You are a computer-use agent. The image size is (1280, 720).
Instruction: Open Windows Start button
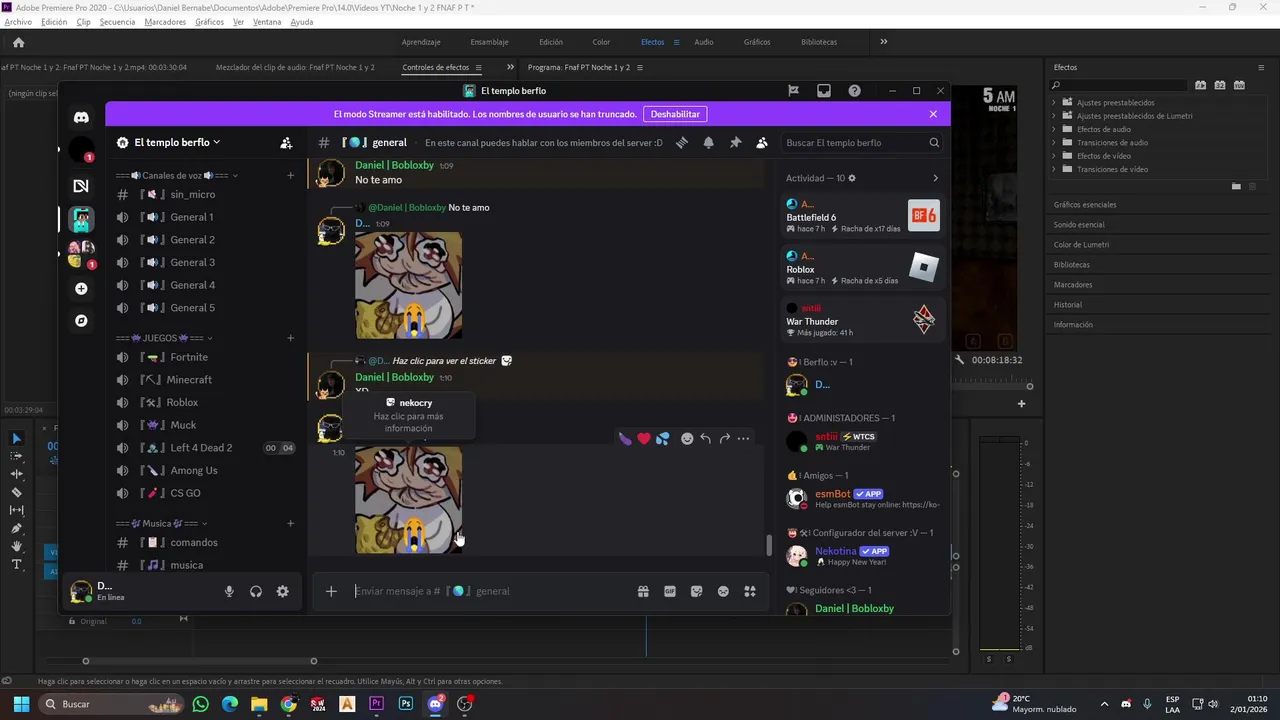coord(21,704)
